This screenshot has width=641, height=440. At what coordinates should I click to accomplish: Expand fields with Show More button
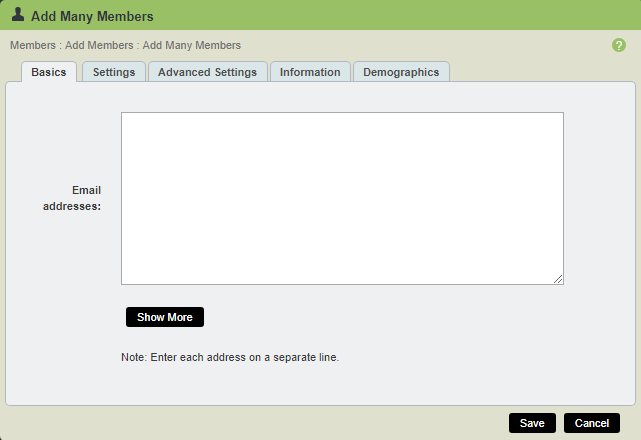[165, 317]
